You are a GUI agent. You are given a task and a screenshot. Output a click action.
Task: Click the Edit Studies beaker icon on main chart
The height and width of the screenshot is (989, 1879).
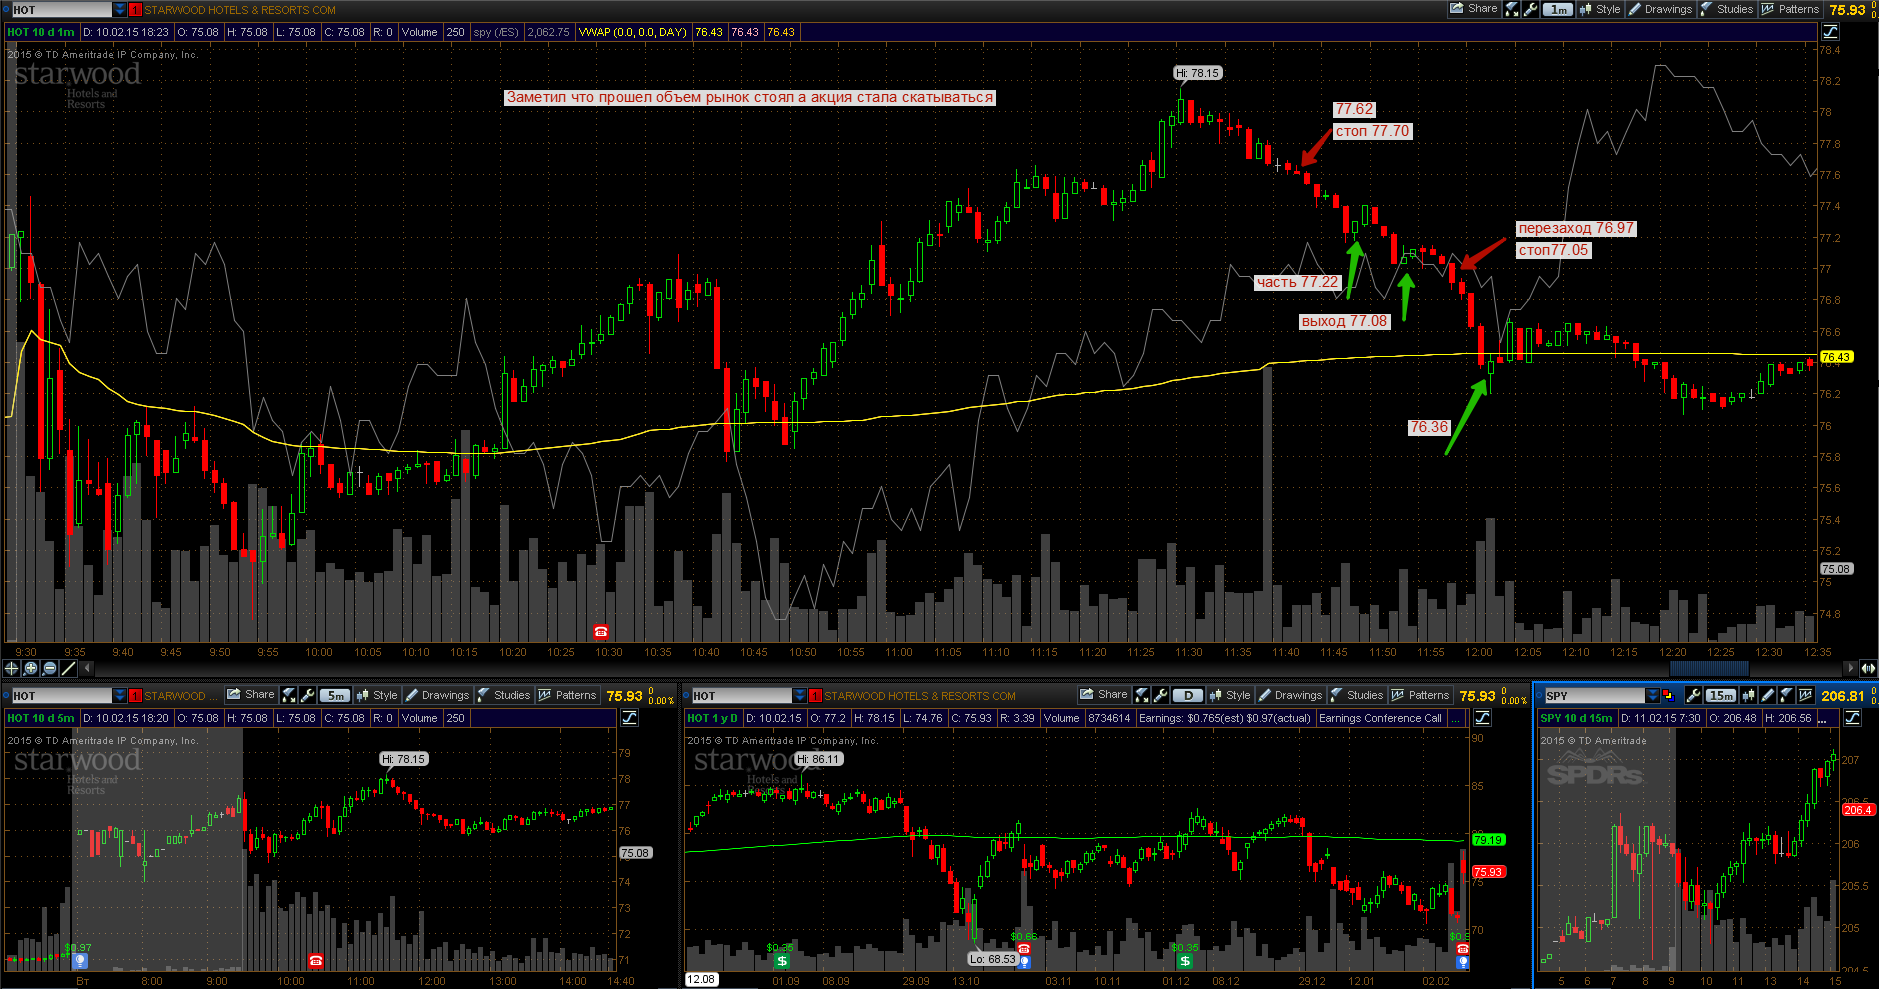coord(1511,9)
